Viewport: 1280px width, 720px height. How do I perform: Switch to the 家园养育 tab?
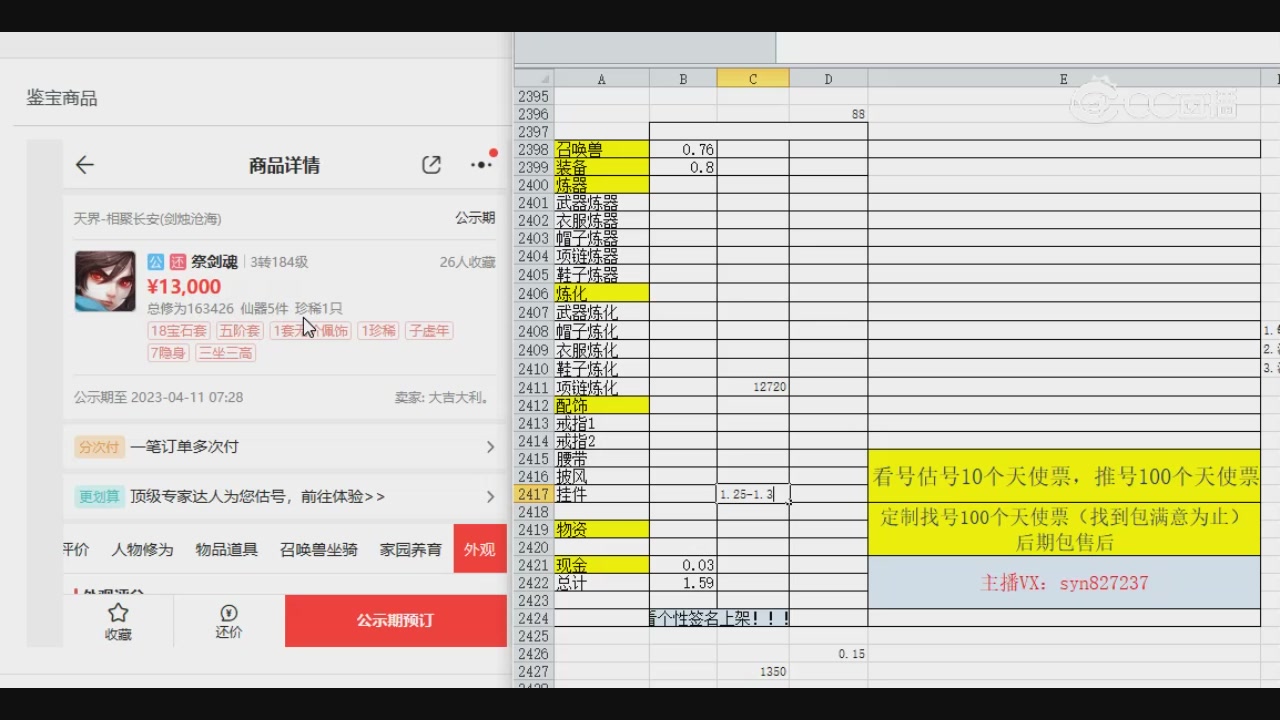[x=411, y=549]
